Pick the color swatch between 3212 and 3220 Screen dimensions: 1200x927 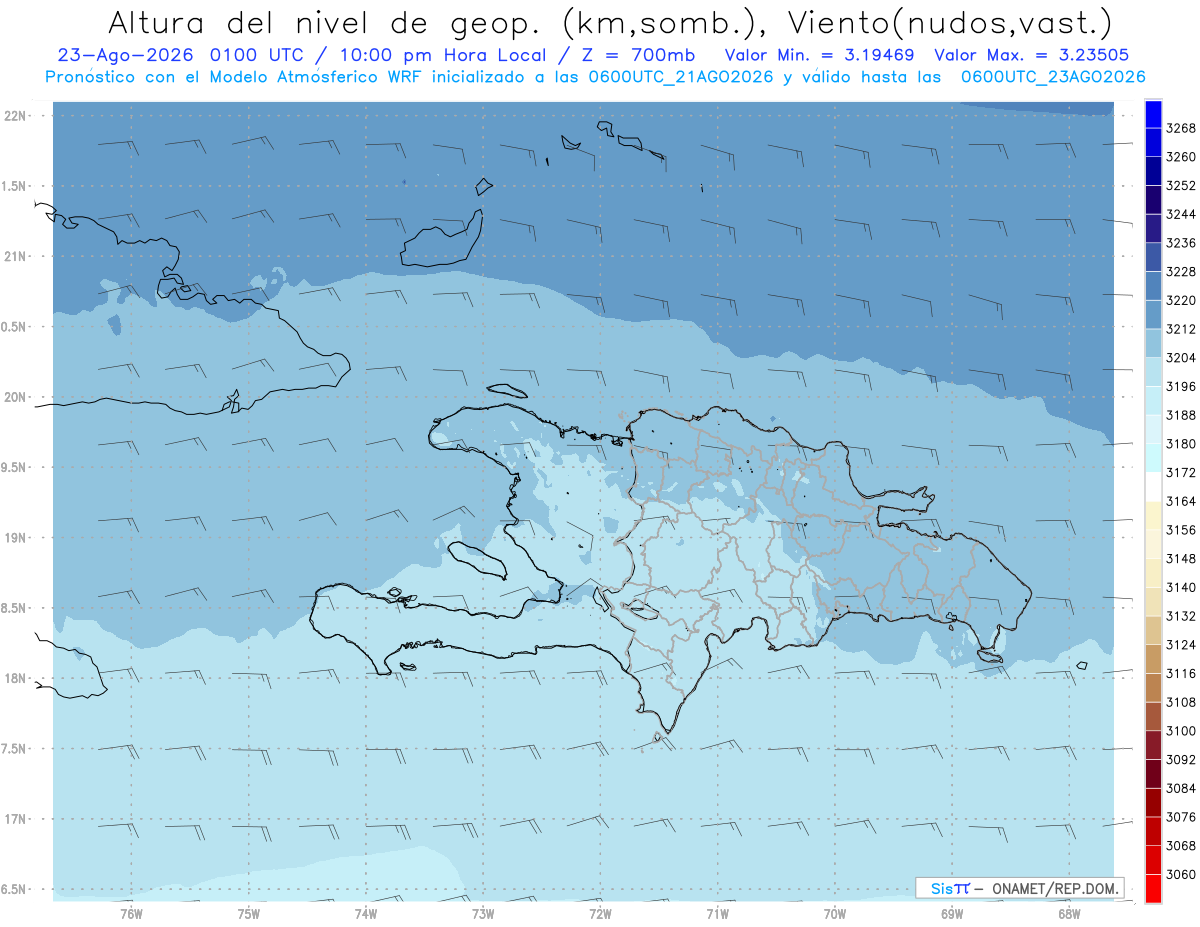[x=1153, y=315]
